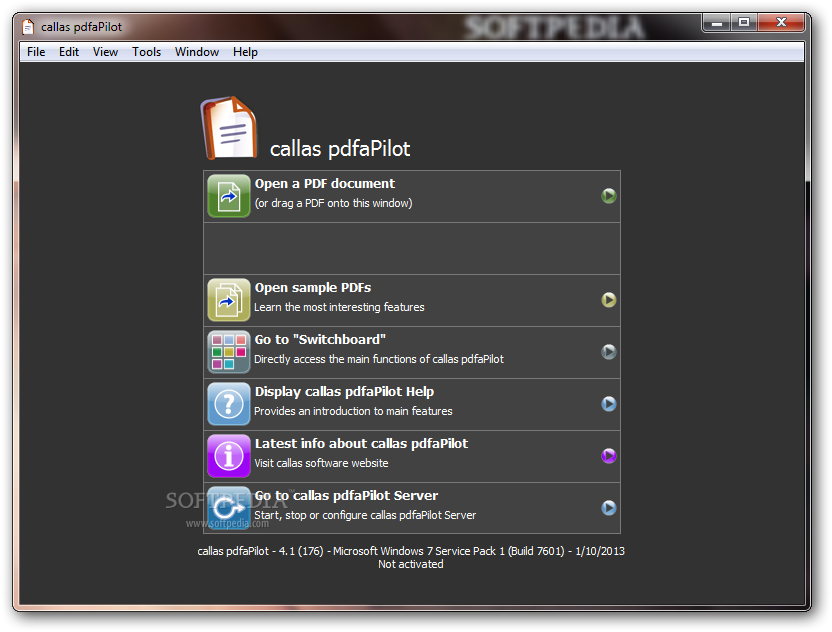Open the View menu

(x=105, y=52)
